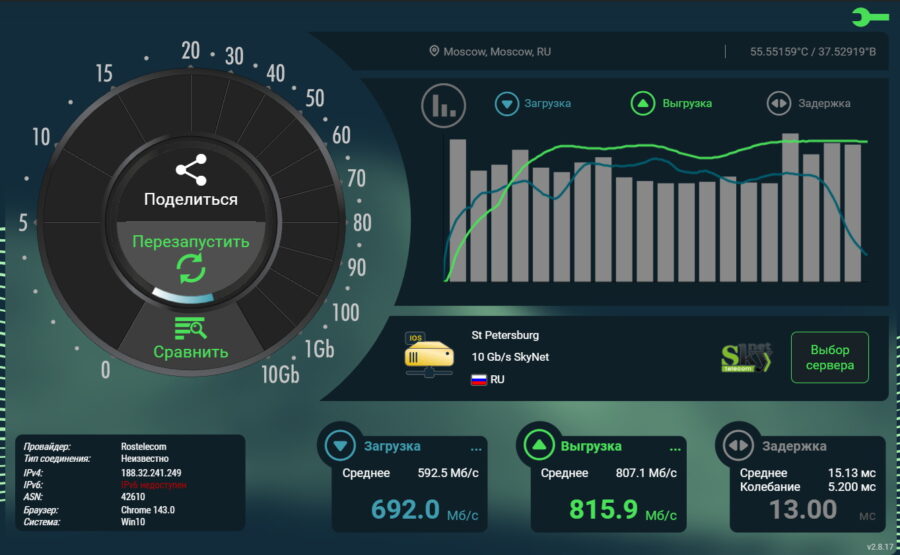The height and width of the screenshot is (555, 900).
Task: Expand the download panel's three-dot menu
Action: (x=476, y=448)
